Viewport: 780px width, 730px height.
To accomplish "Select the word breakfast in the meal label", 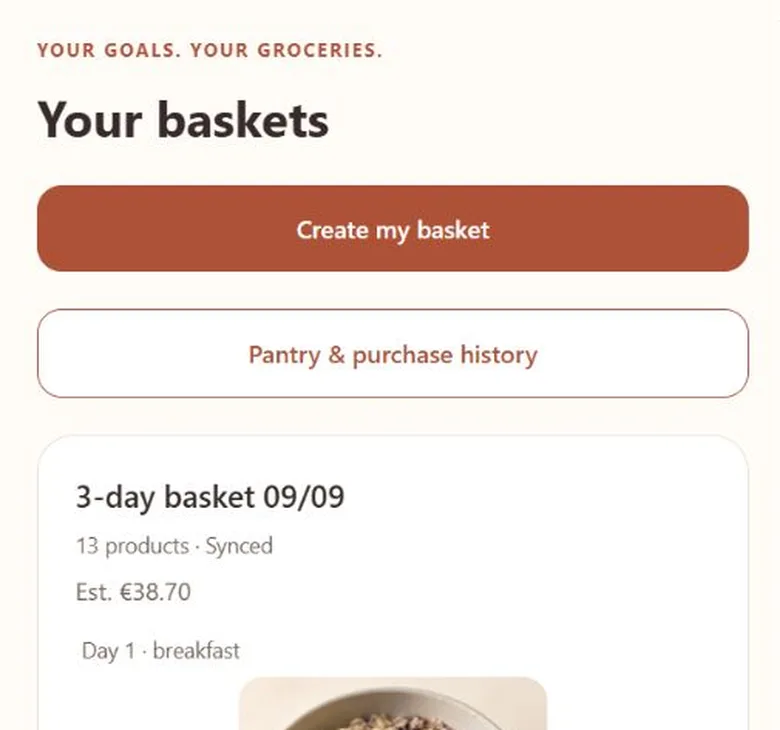I will [x=196, y=651].
